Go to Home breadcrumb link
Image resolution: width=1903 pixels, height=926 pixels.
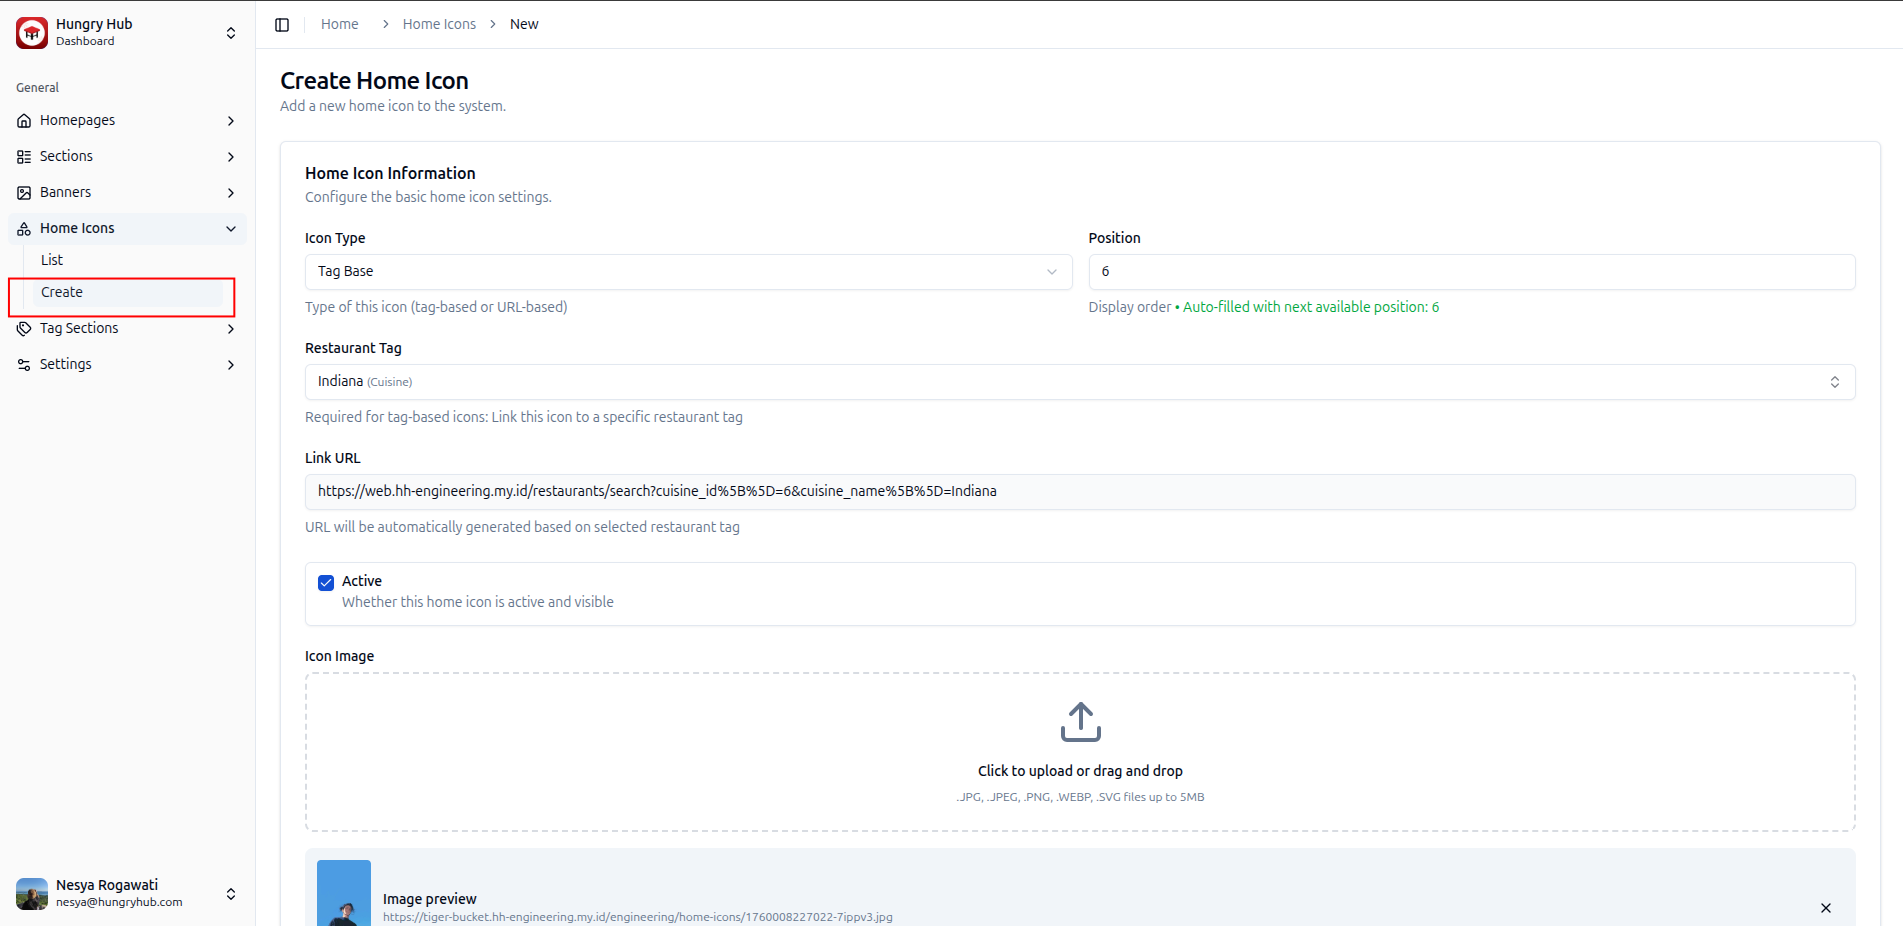coord(339,24)
